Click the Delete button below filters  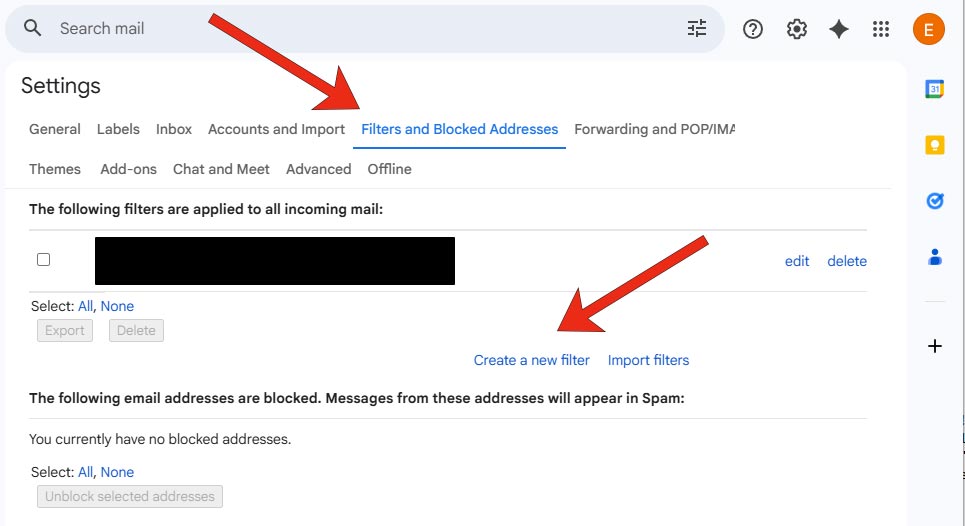point(136,330)
